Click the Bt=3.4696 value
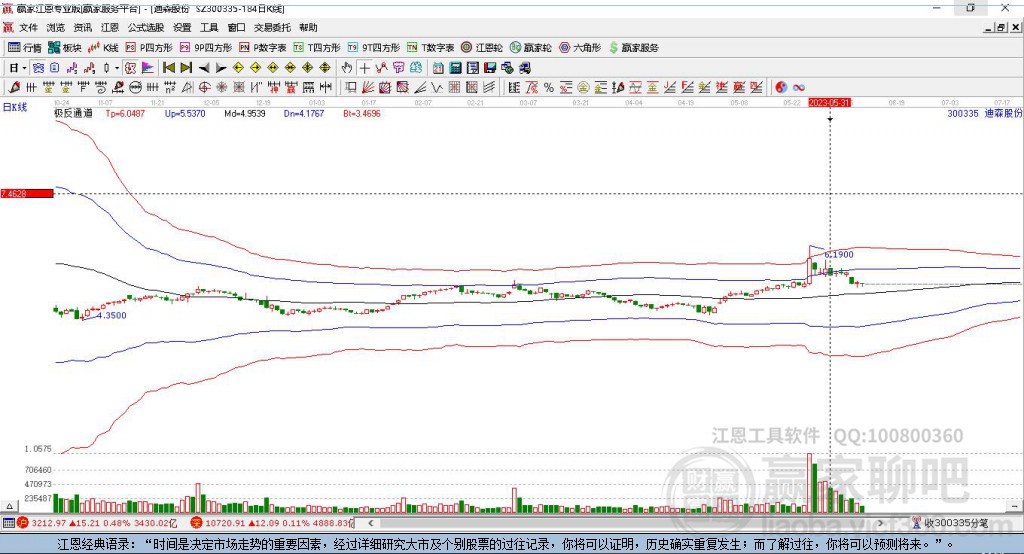 [362, 113]
